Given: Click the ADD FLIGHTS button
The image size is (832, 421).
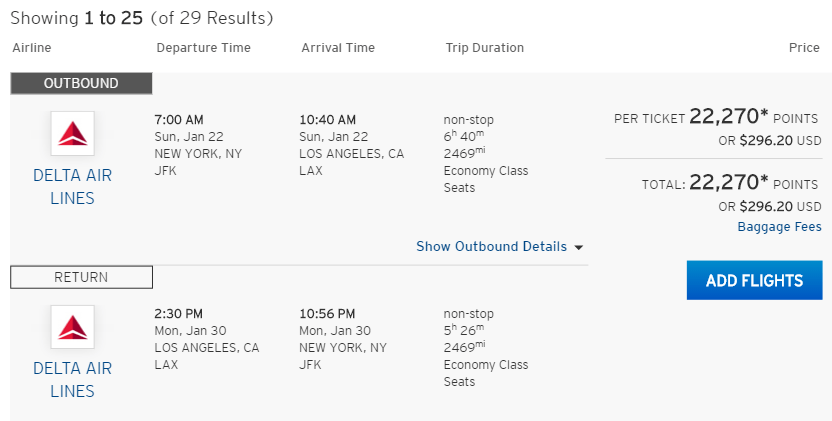Looking at the screenshot, I should 755,280.
